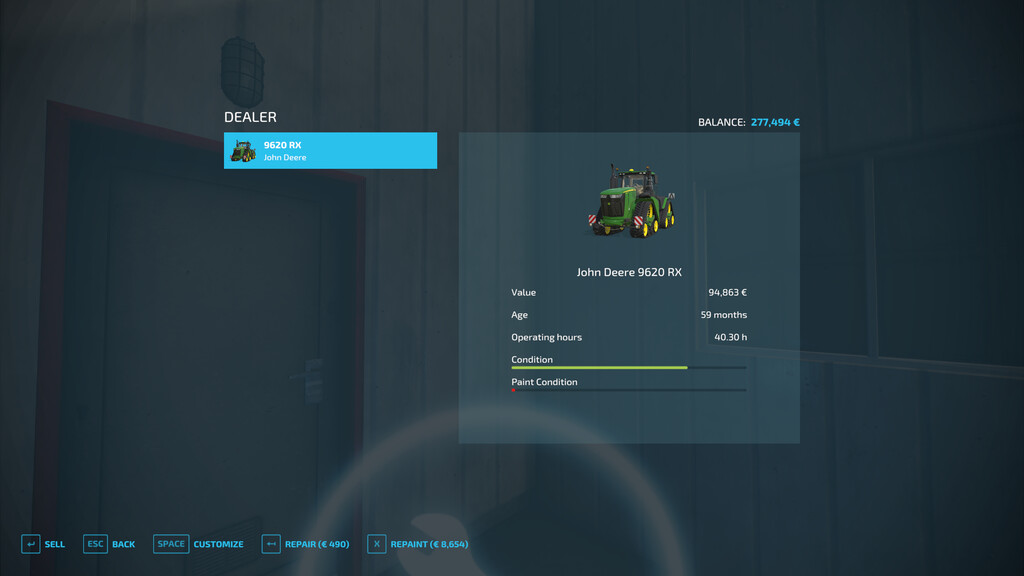Click the Value row showing 94,863 €
This screenshot has width=1024, height=576.
pyautogui.click(x=628, y=293)
